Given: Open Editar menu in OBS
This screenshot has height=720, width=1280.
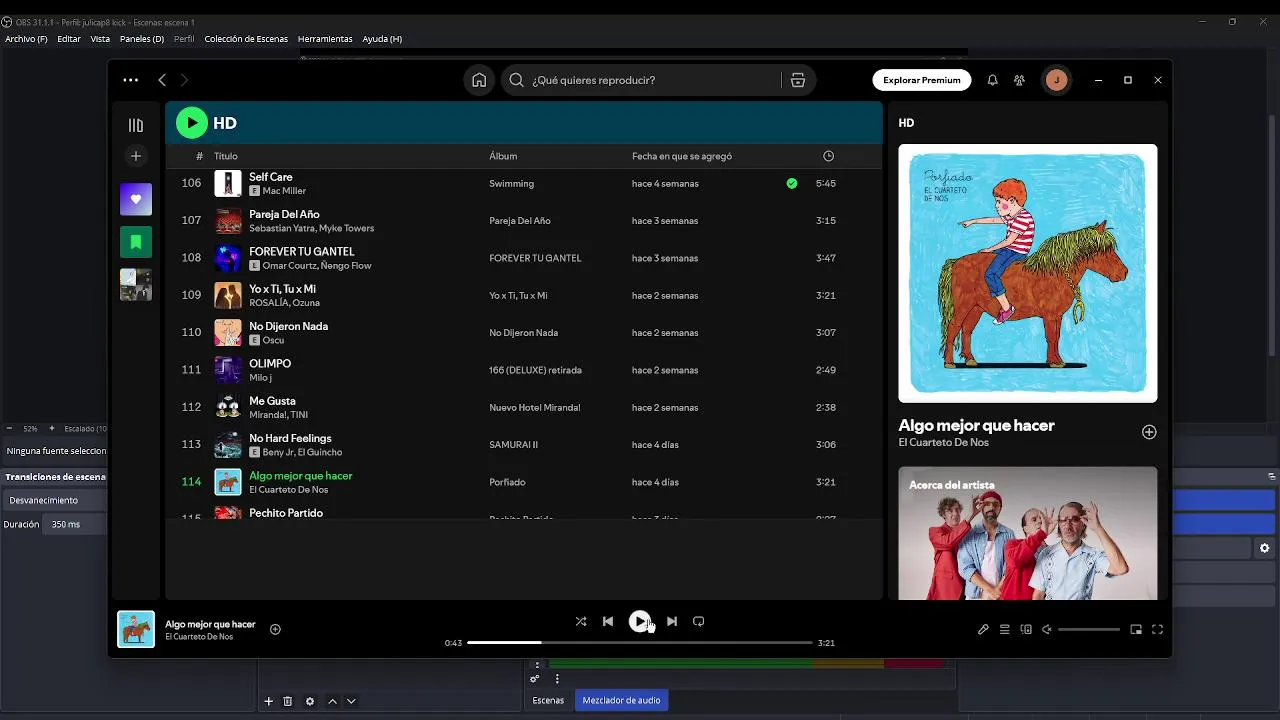Looking at the screenshot, I should pos(69,39).
